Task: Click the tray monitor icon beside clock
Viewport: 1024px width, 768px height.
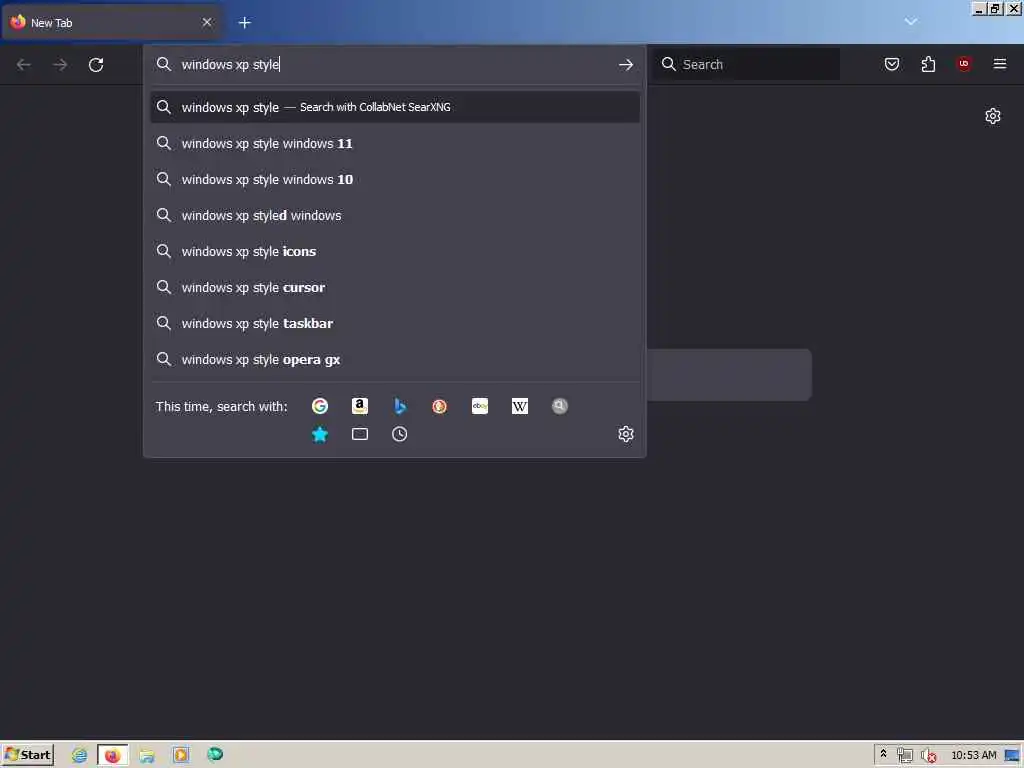Action: (1012, 756)
